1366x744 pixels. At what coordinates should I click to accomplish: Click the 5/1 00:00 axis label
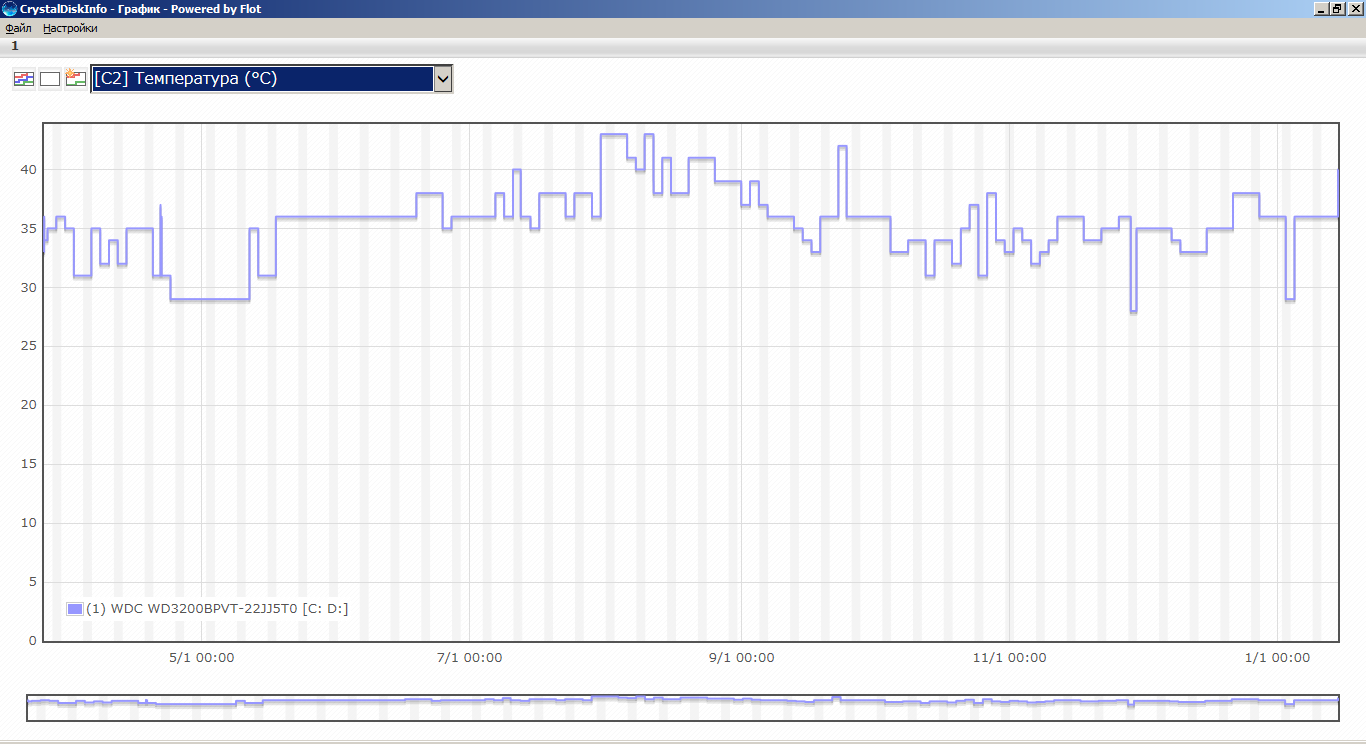[x=201, y=657]
